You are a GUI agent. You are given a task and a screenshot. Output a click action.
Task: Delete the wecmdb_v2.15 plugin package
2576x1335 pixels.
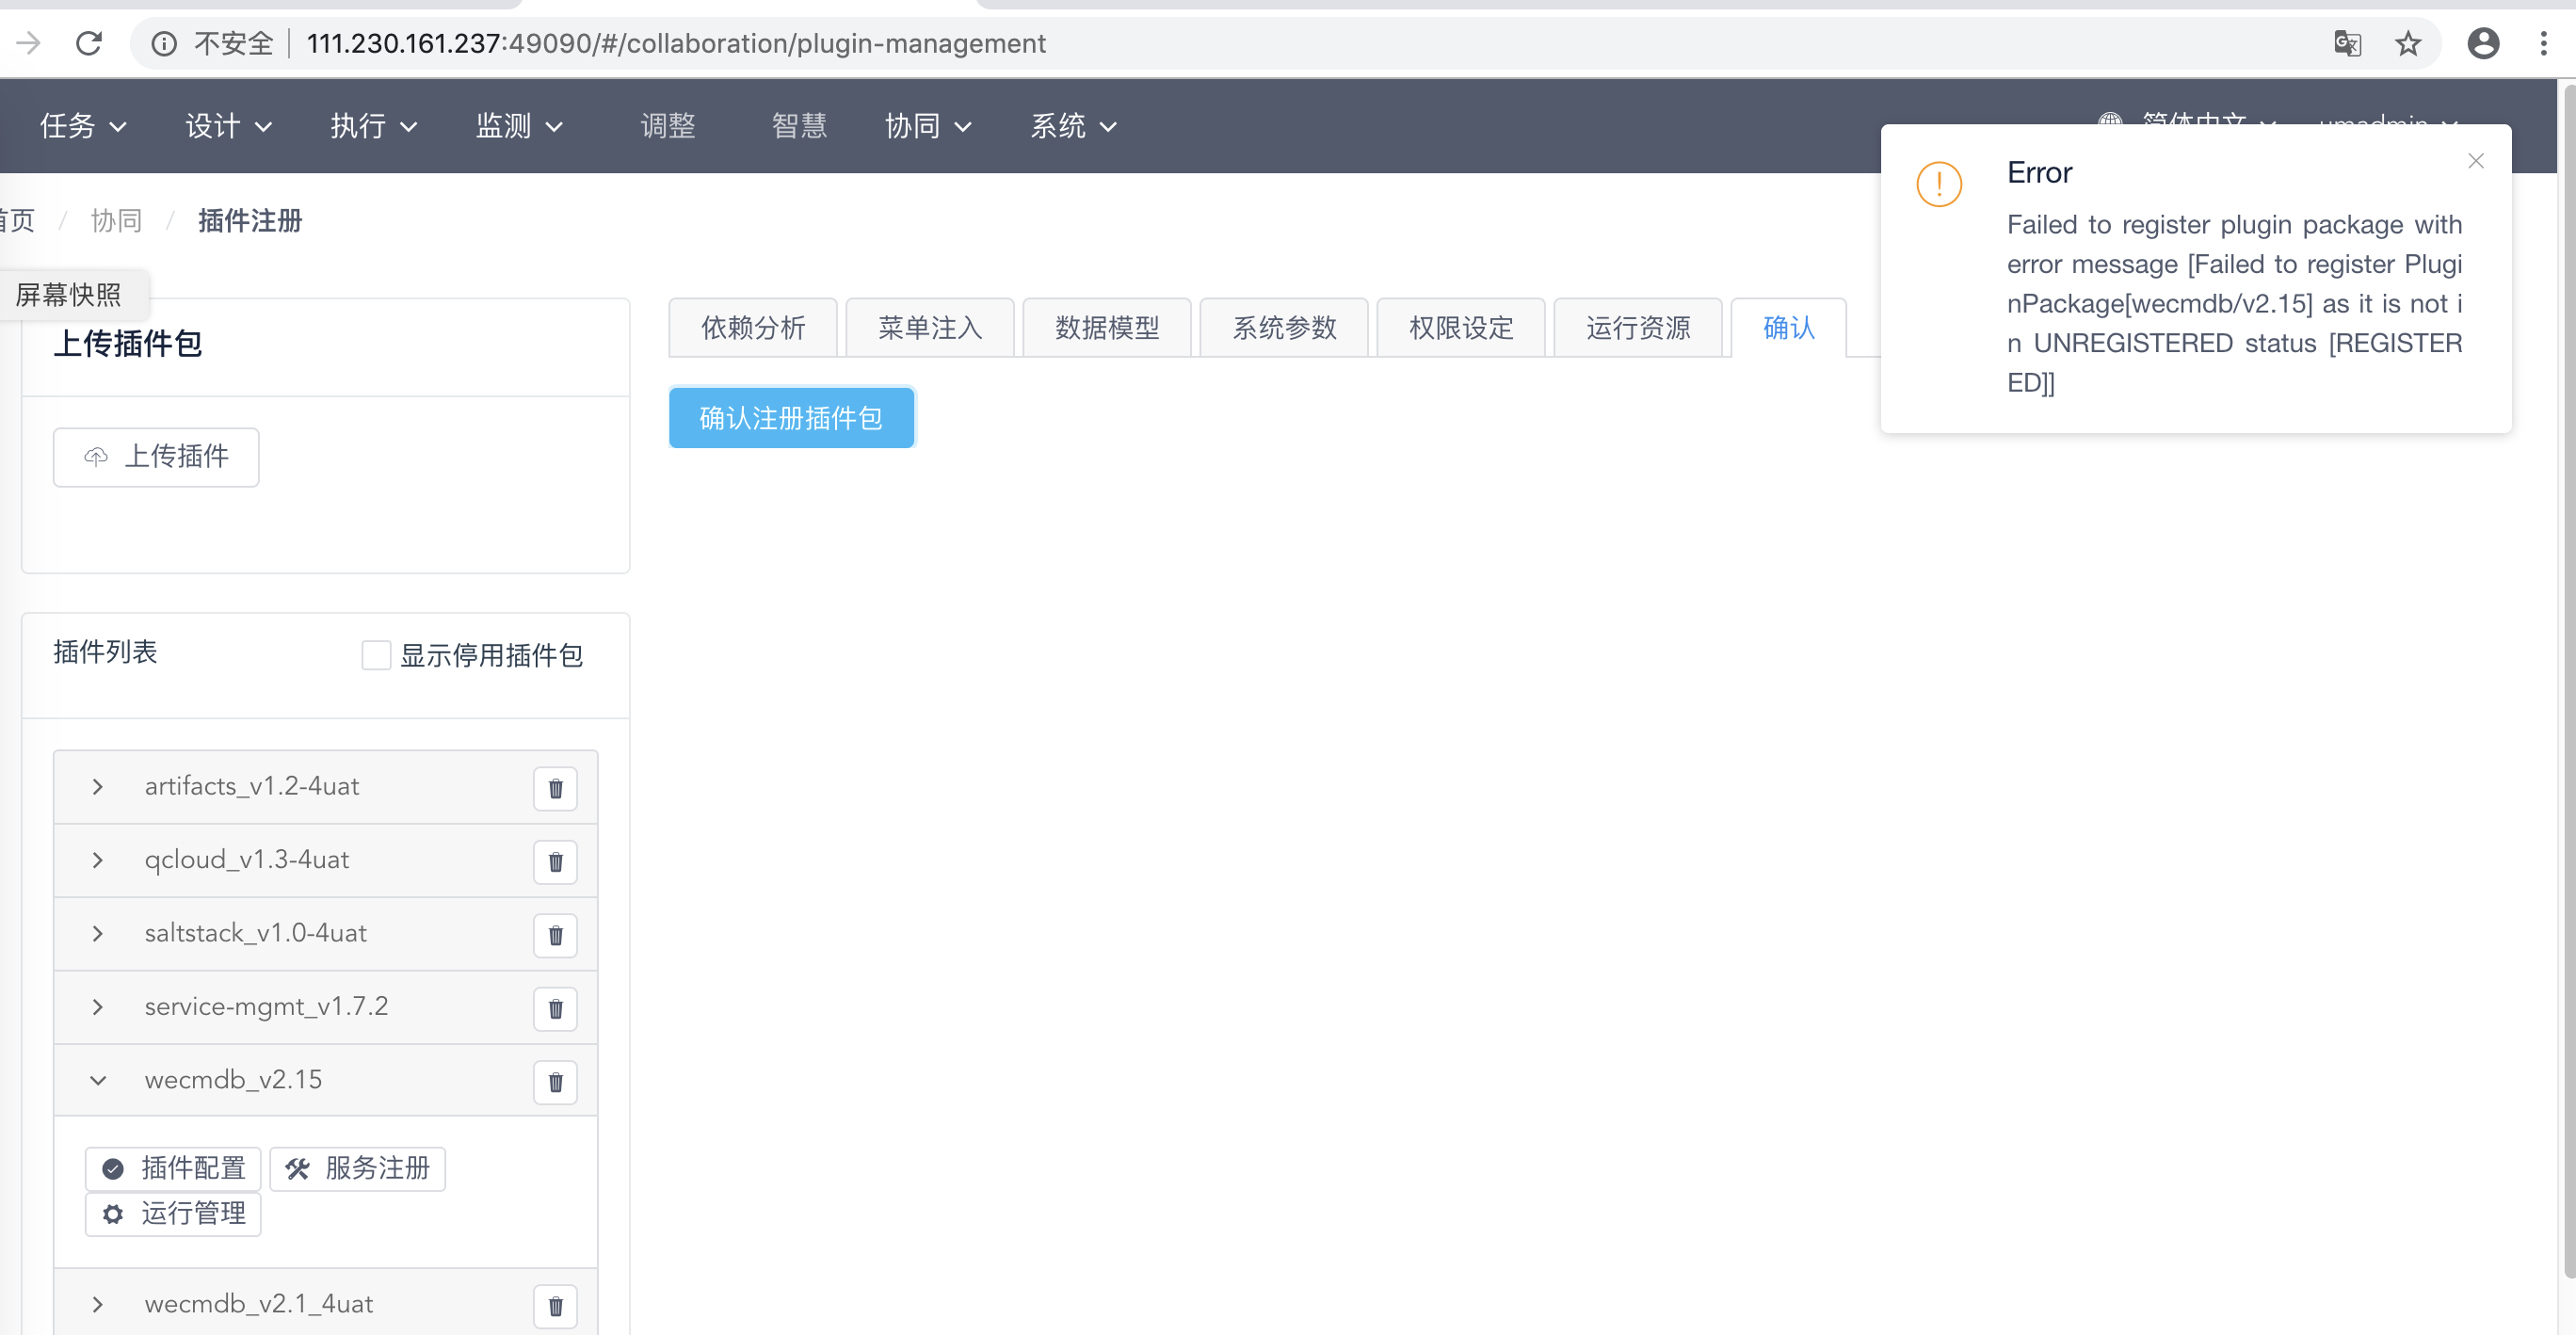tap(555, 1082)
